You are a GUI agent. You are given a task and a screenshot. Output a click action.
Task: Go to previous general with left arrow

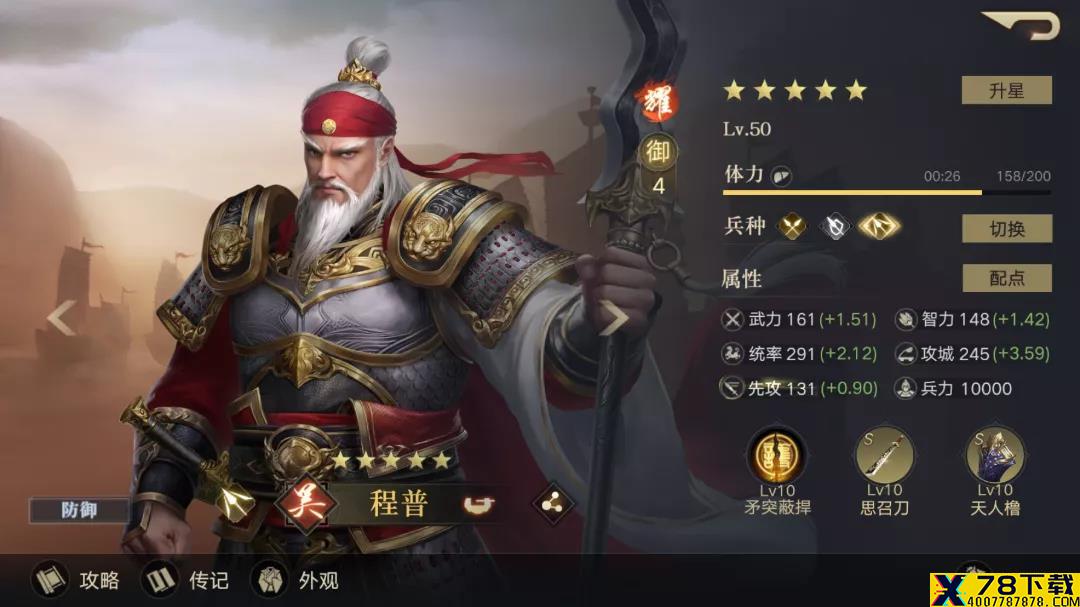[x=62, y=318]
